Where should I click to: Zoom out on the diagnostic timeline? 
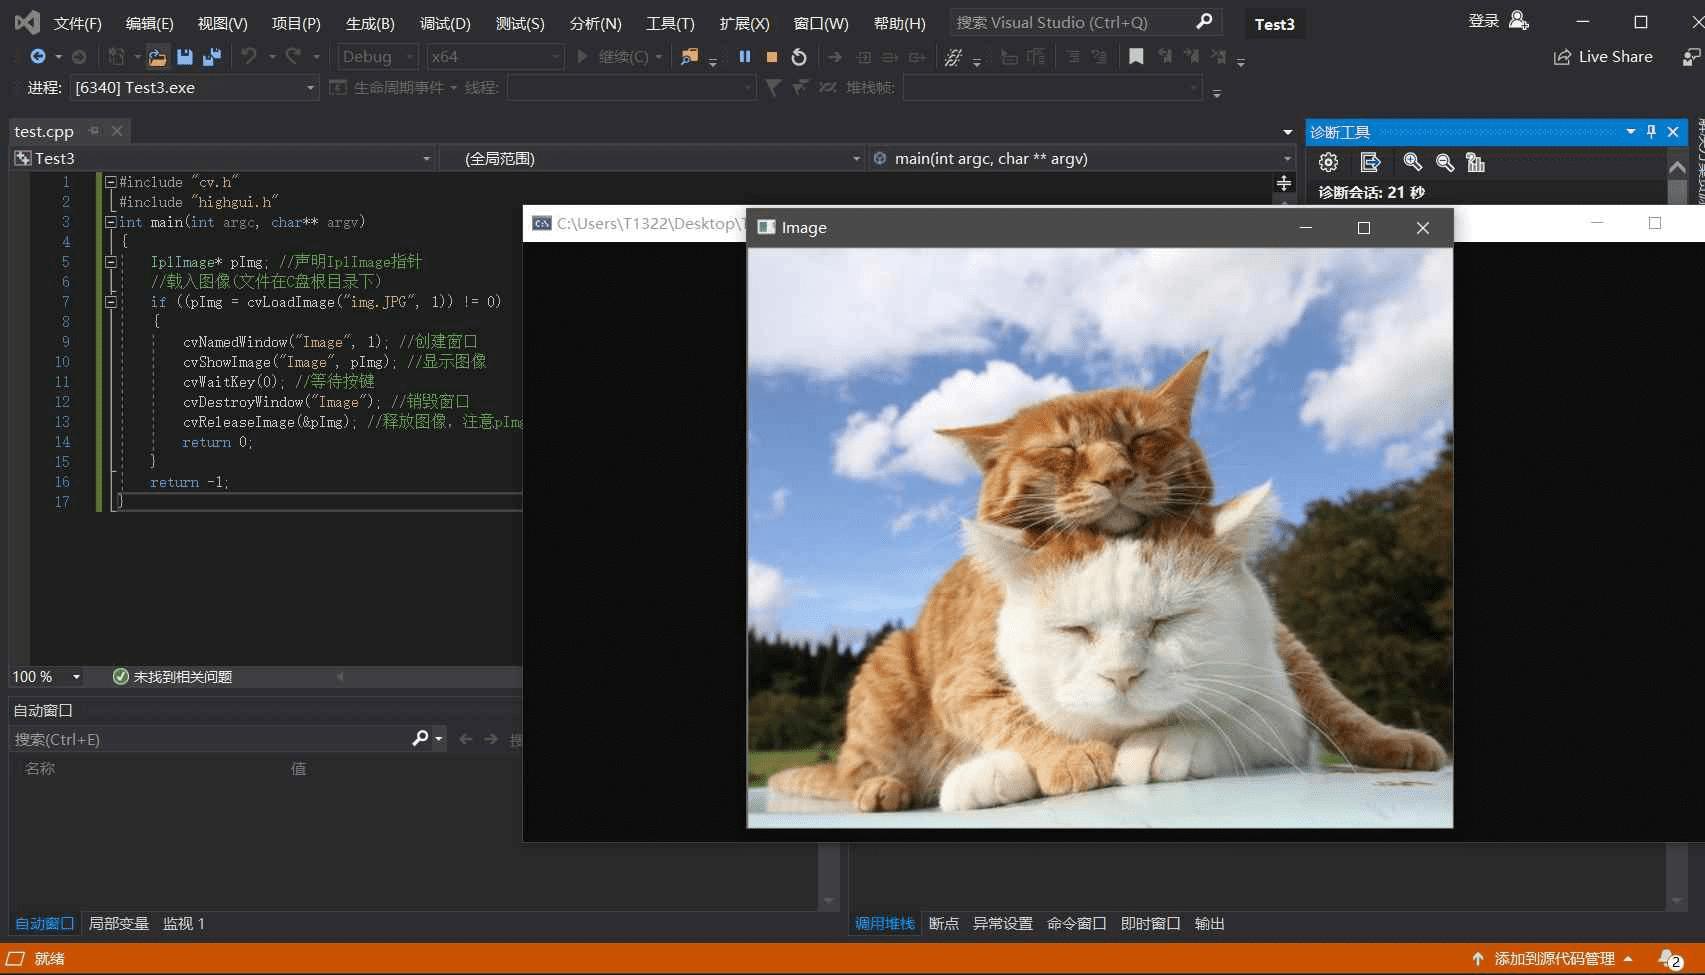(x=1444, y=162)
